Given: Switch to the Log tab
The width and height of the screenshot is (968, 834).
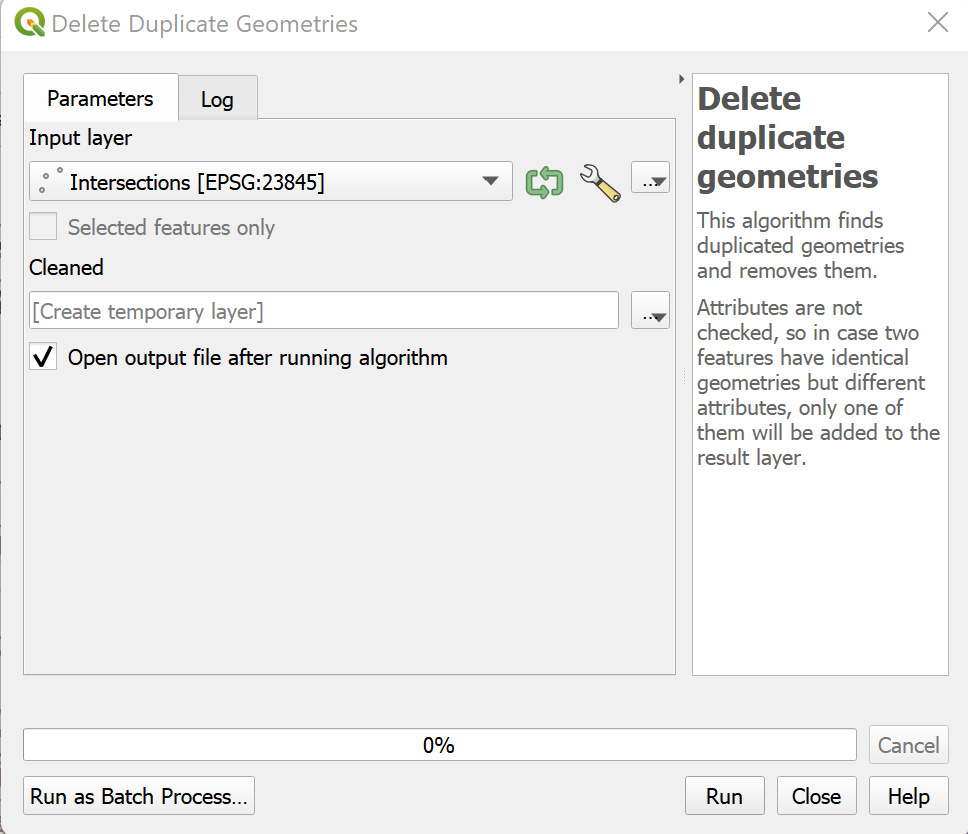Looking at the screenshot, I should click(x=217, y=99).
